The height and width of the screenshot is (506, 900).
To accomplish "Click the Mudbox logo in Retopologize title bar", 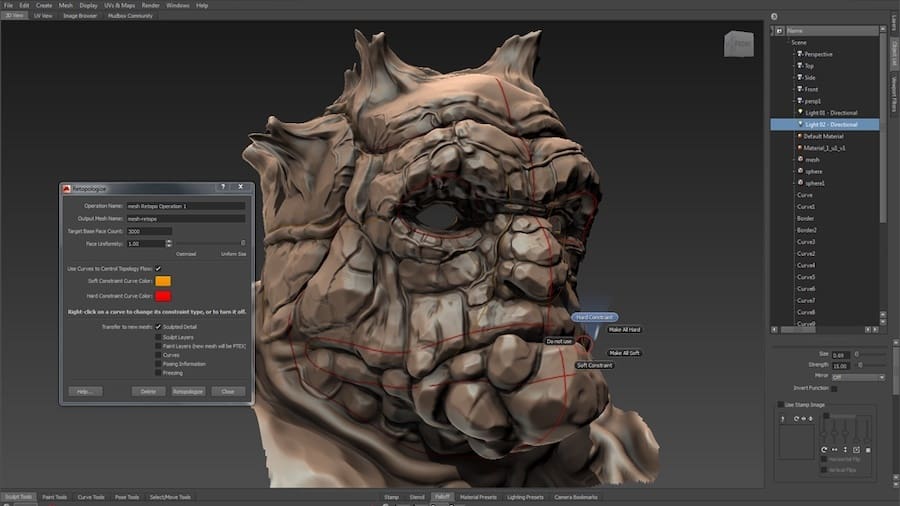I will 67,188.
